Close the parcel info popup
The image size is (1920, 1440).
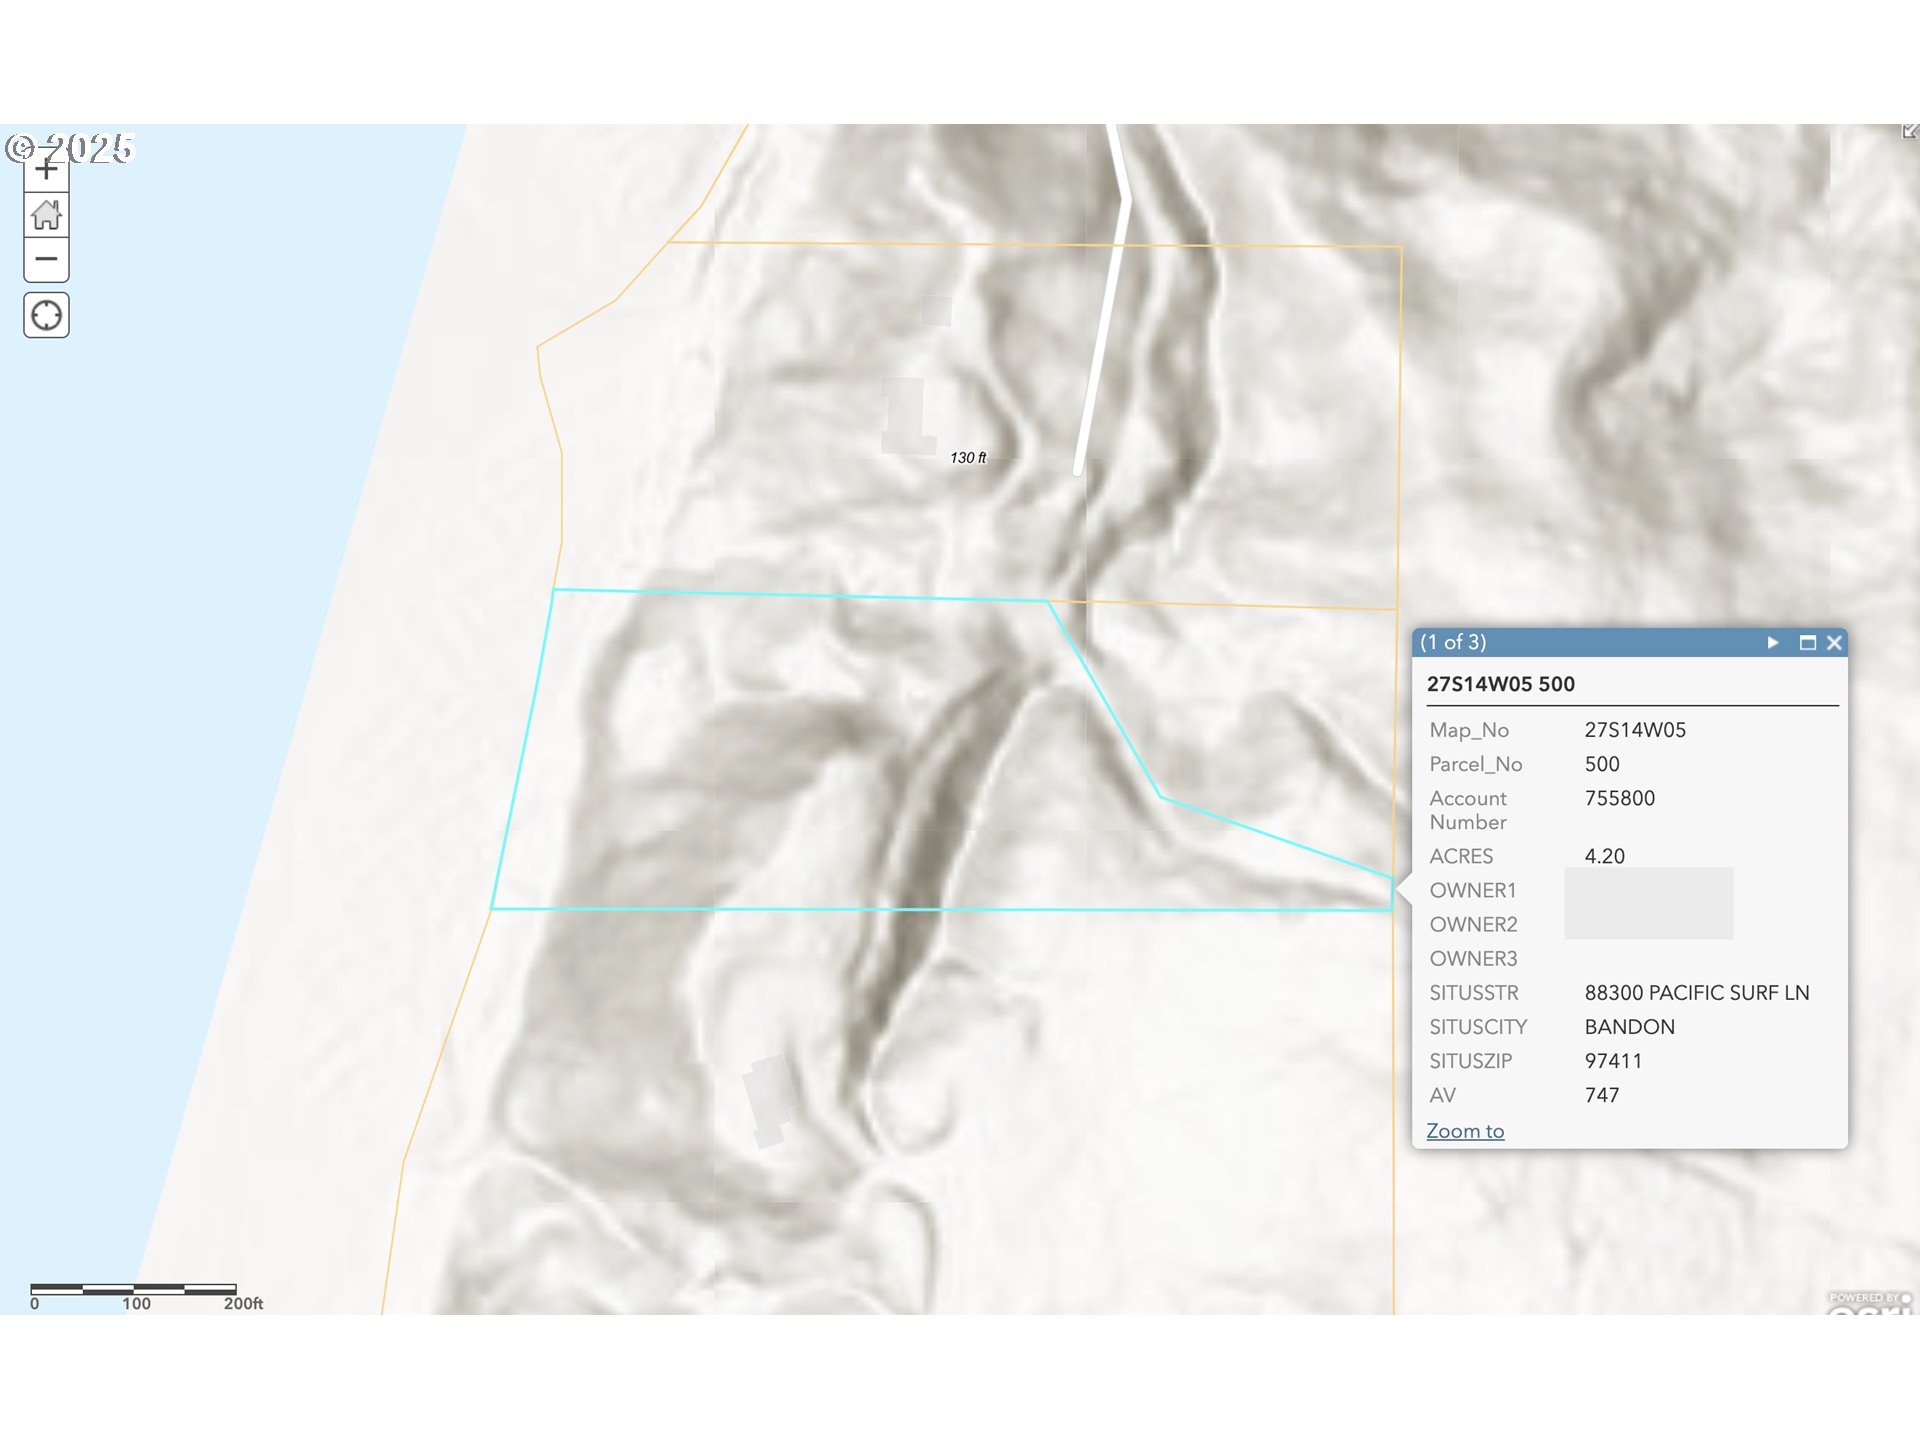click(1834, 642)
